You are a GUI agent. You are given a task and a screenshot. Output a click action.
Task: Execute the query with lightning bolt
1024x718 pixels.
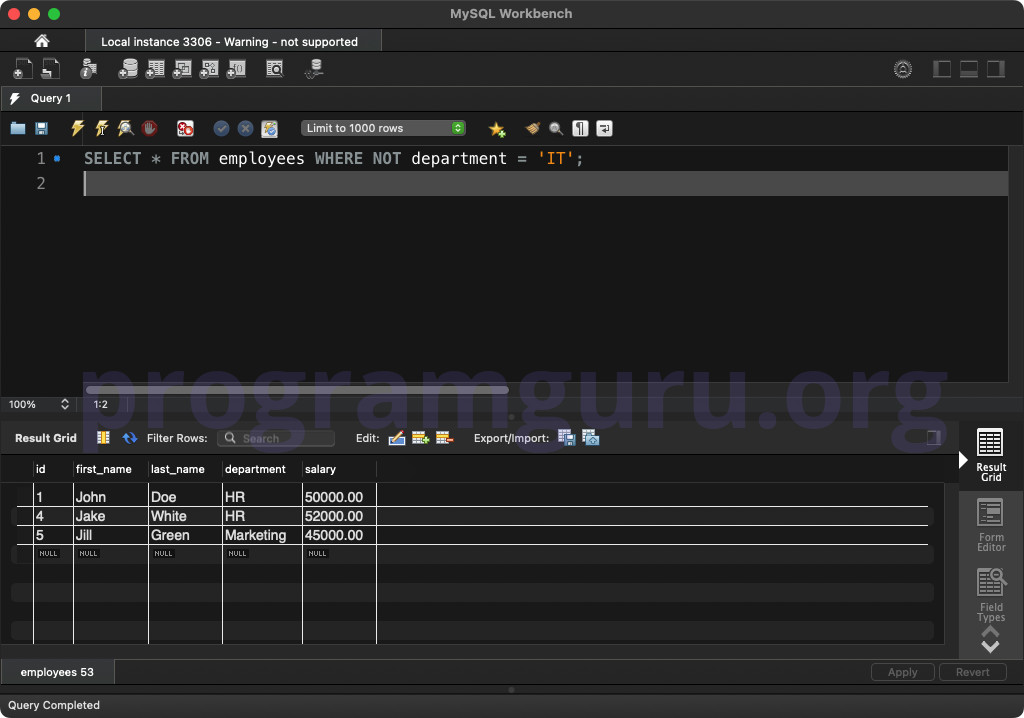(77, 128)
